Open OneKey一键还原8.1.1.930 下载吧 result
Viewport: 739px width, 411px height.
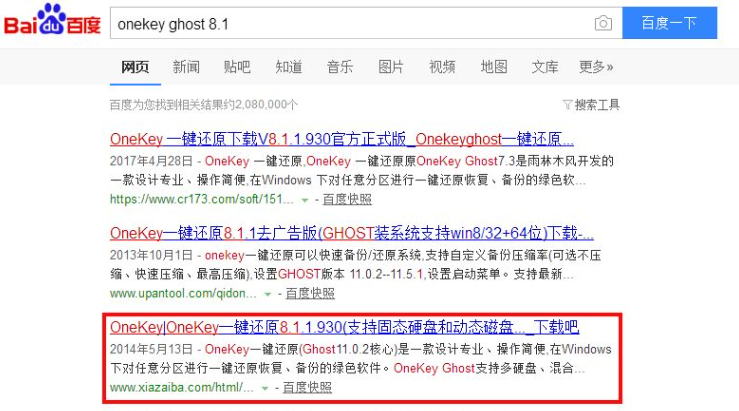345,327
